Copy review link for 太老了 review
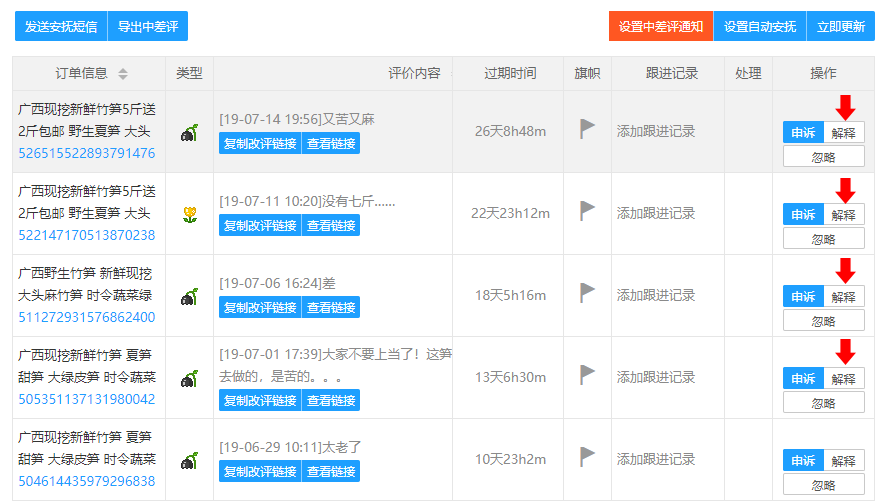The height and width of the screenshot is (501, 891). [x=260, y=471]
